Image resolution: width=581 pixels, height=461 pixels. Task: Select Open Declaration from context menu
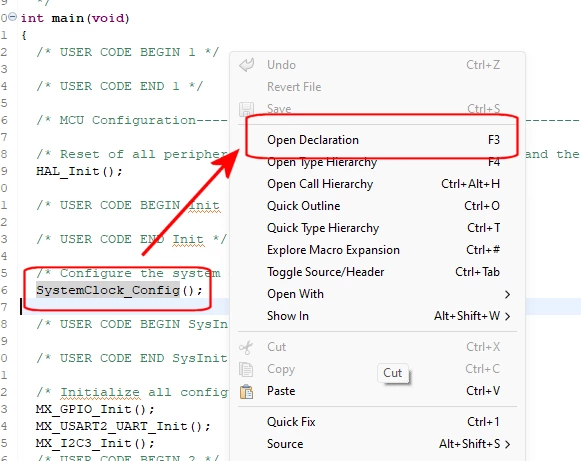377,140
